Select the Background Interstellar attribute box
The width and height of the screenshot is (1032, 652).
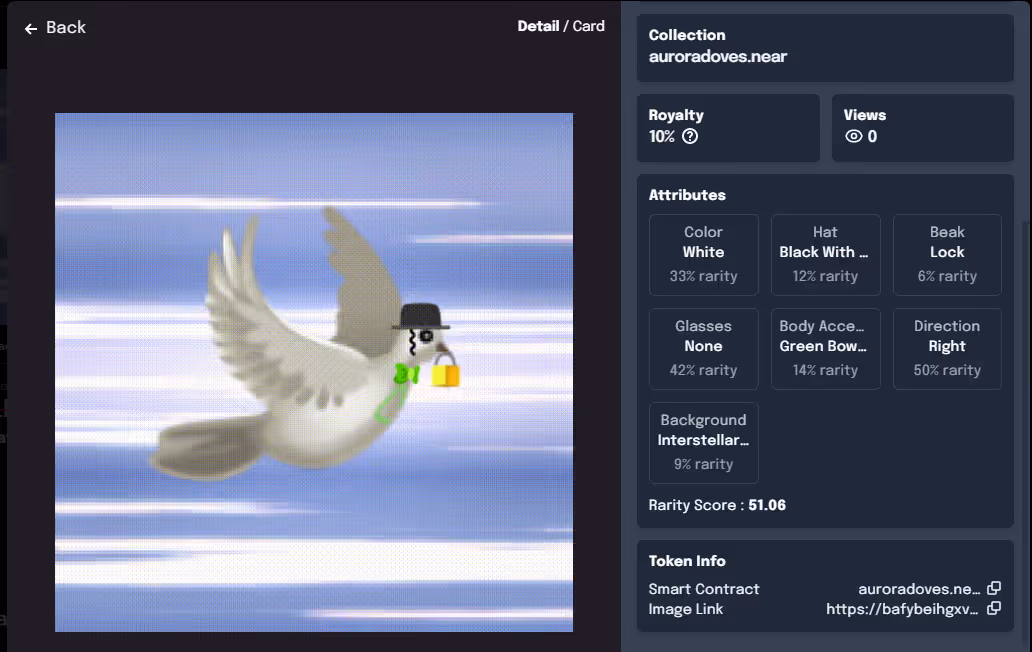click(704, 443)
